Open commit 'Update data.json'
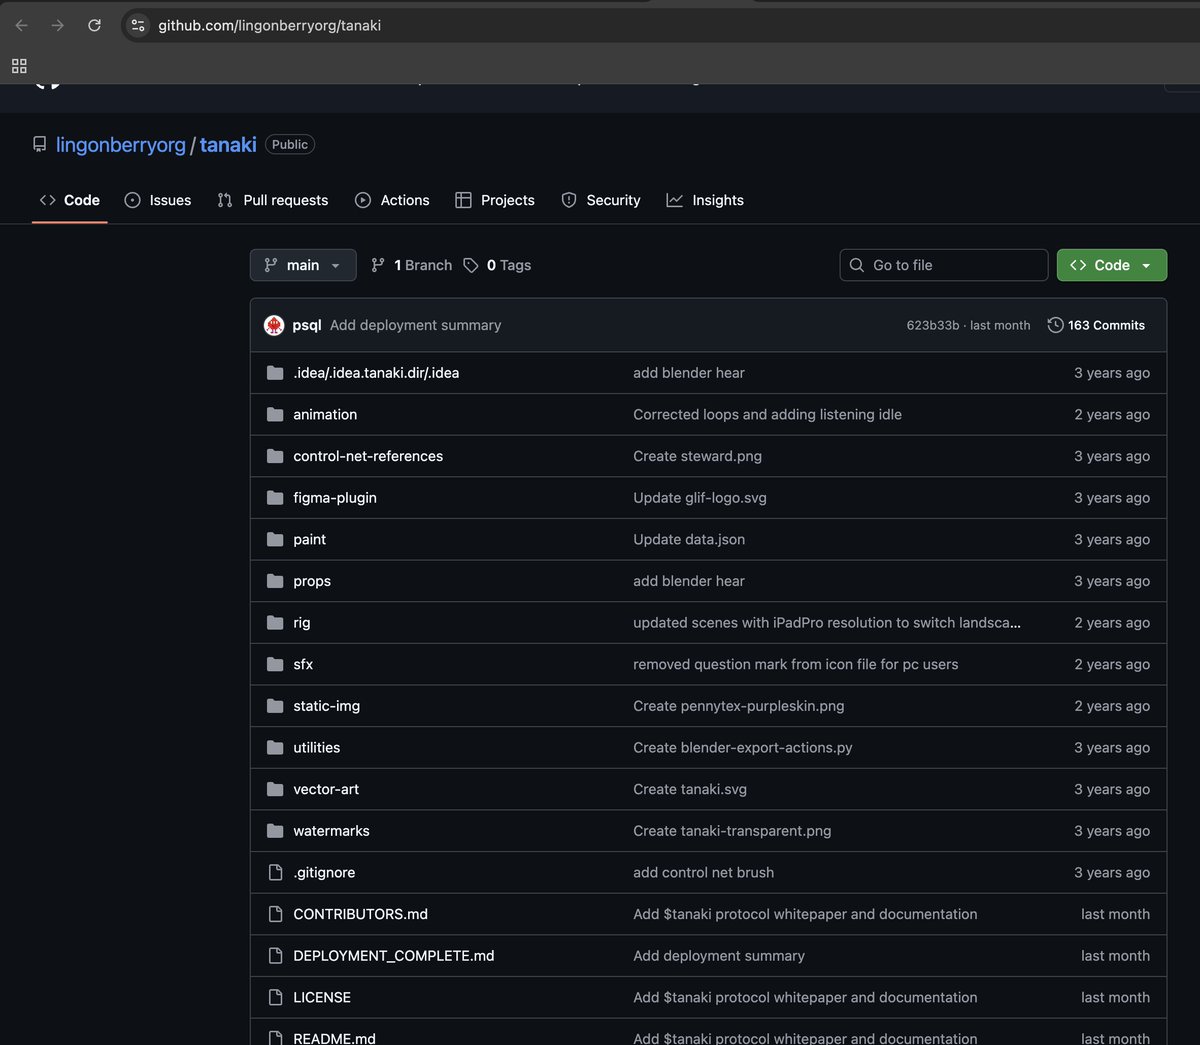The width and height of the screenshot is (1200, 1045). tap(689, 539)
